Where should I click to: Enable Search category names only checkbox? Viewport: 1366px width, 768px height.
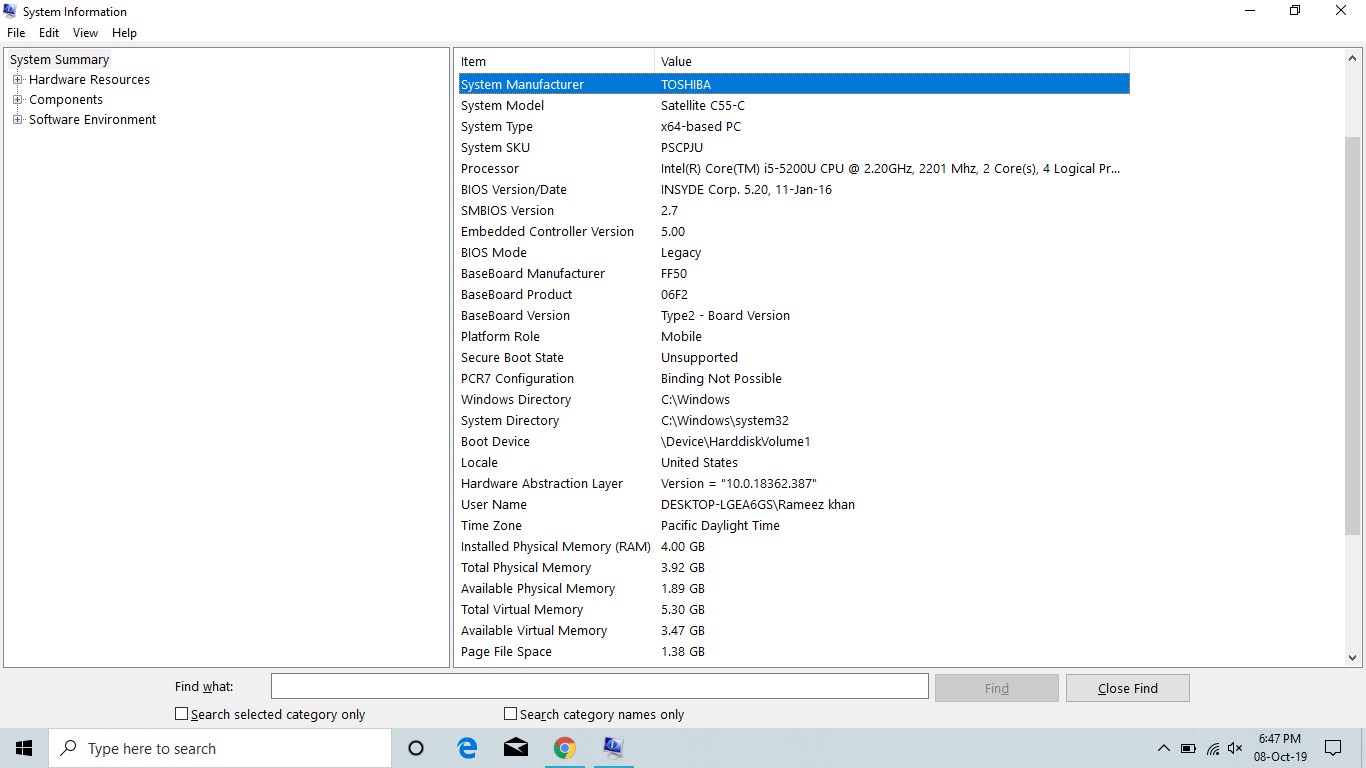[x=510, y=714]
